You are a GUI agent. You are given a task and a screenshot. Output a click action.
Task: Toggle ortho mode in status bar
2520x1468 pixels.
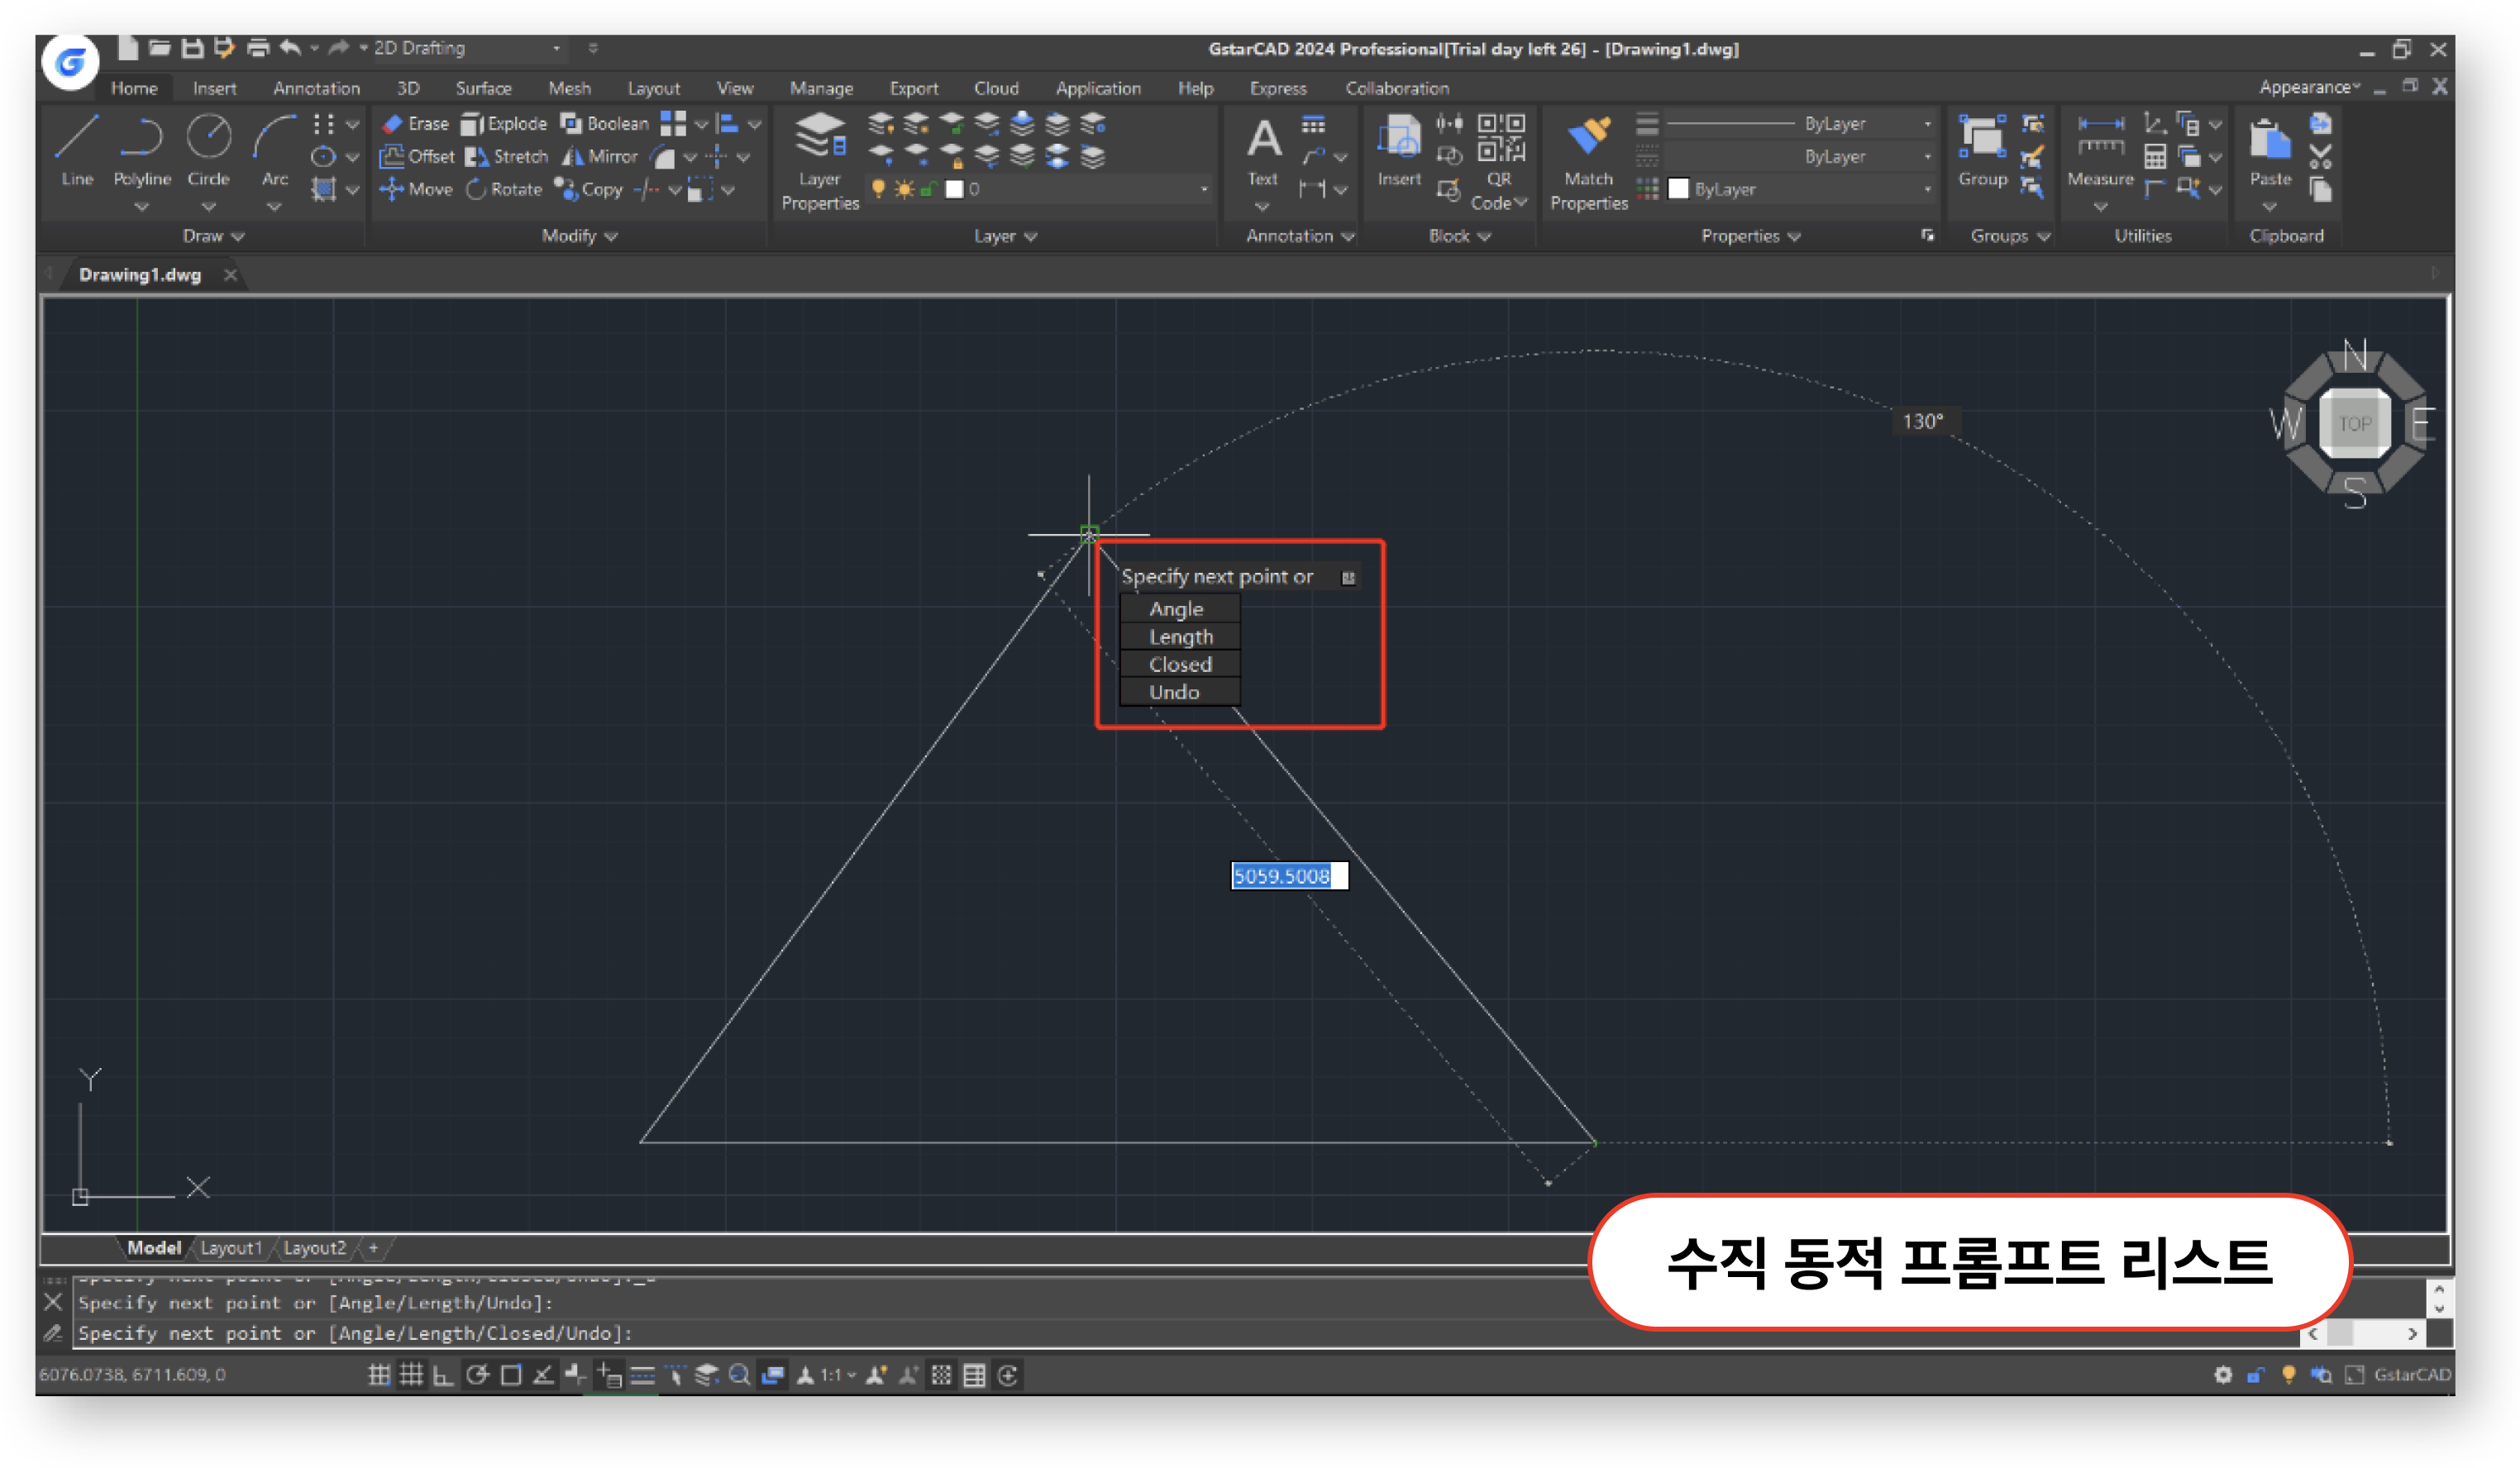(x=443, y=1375)
